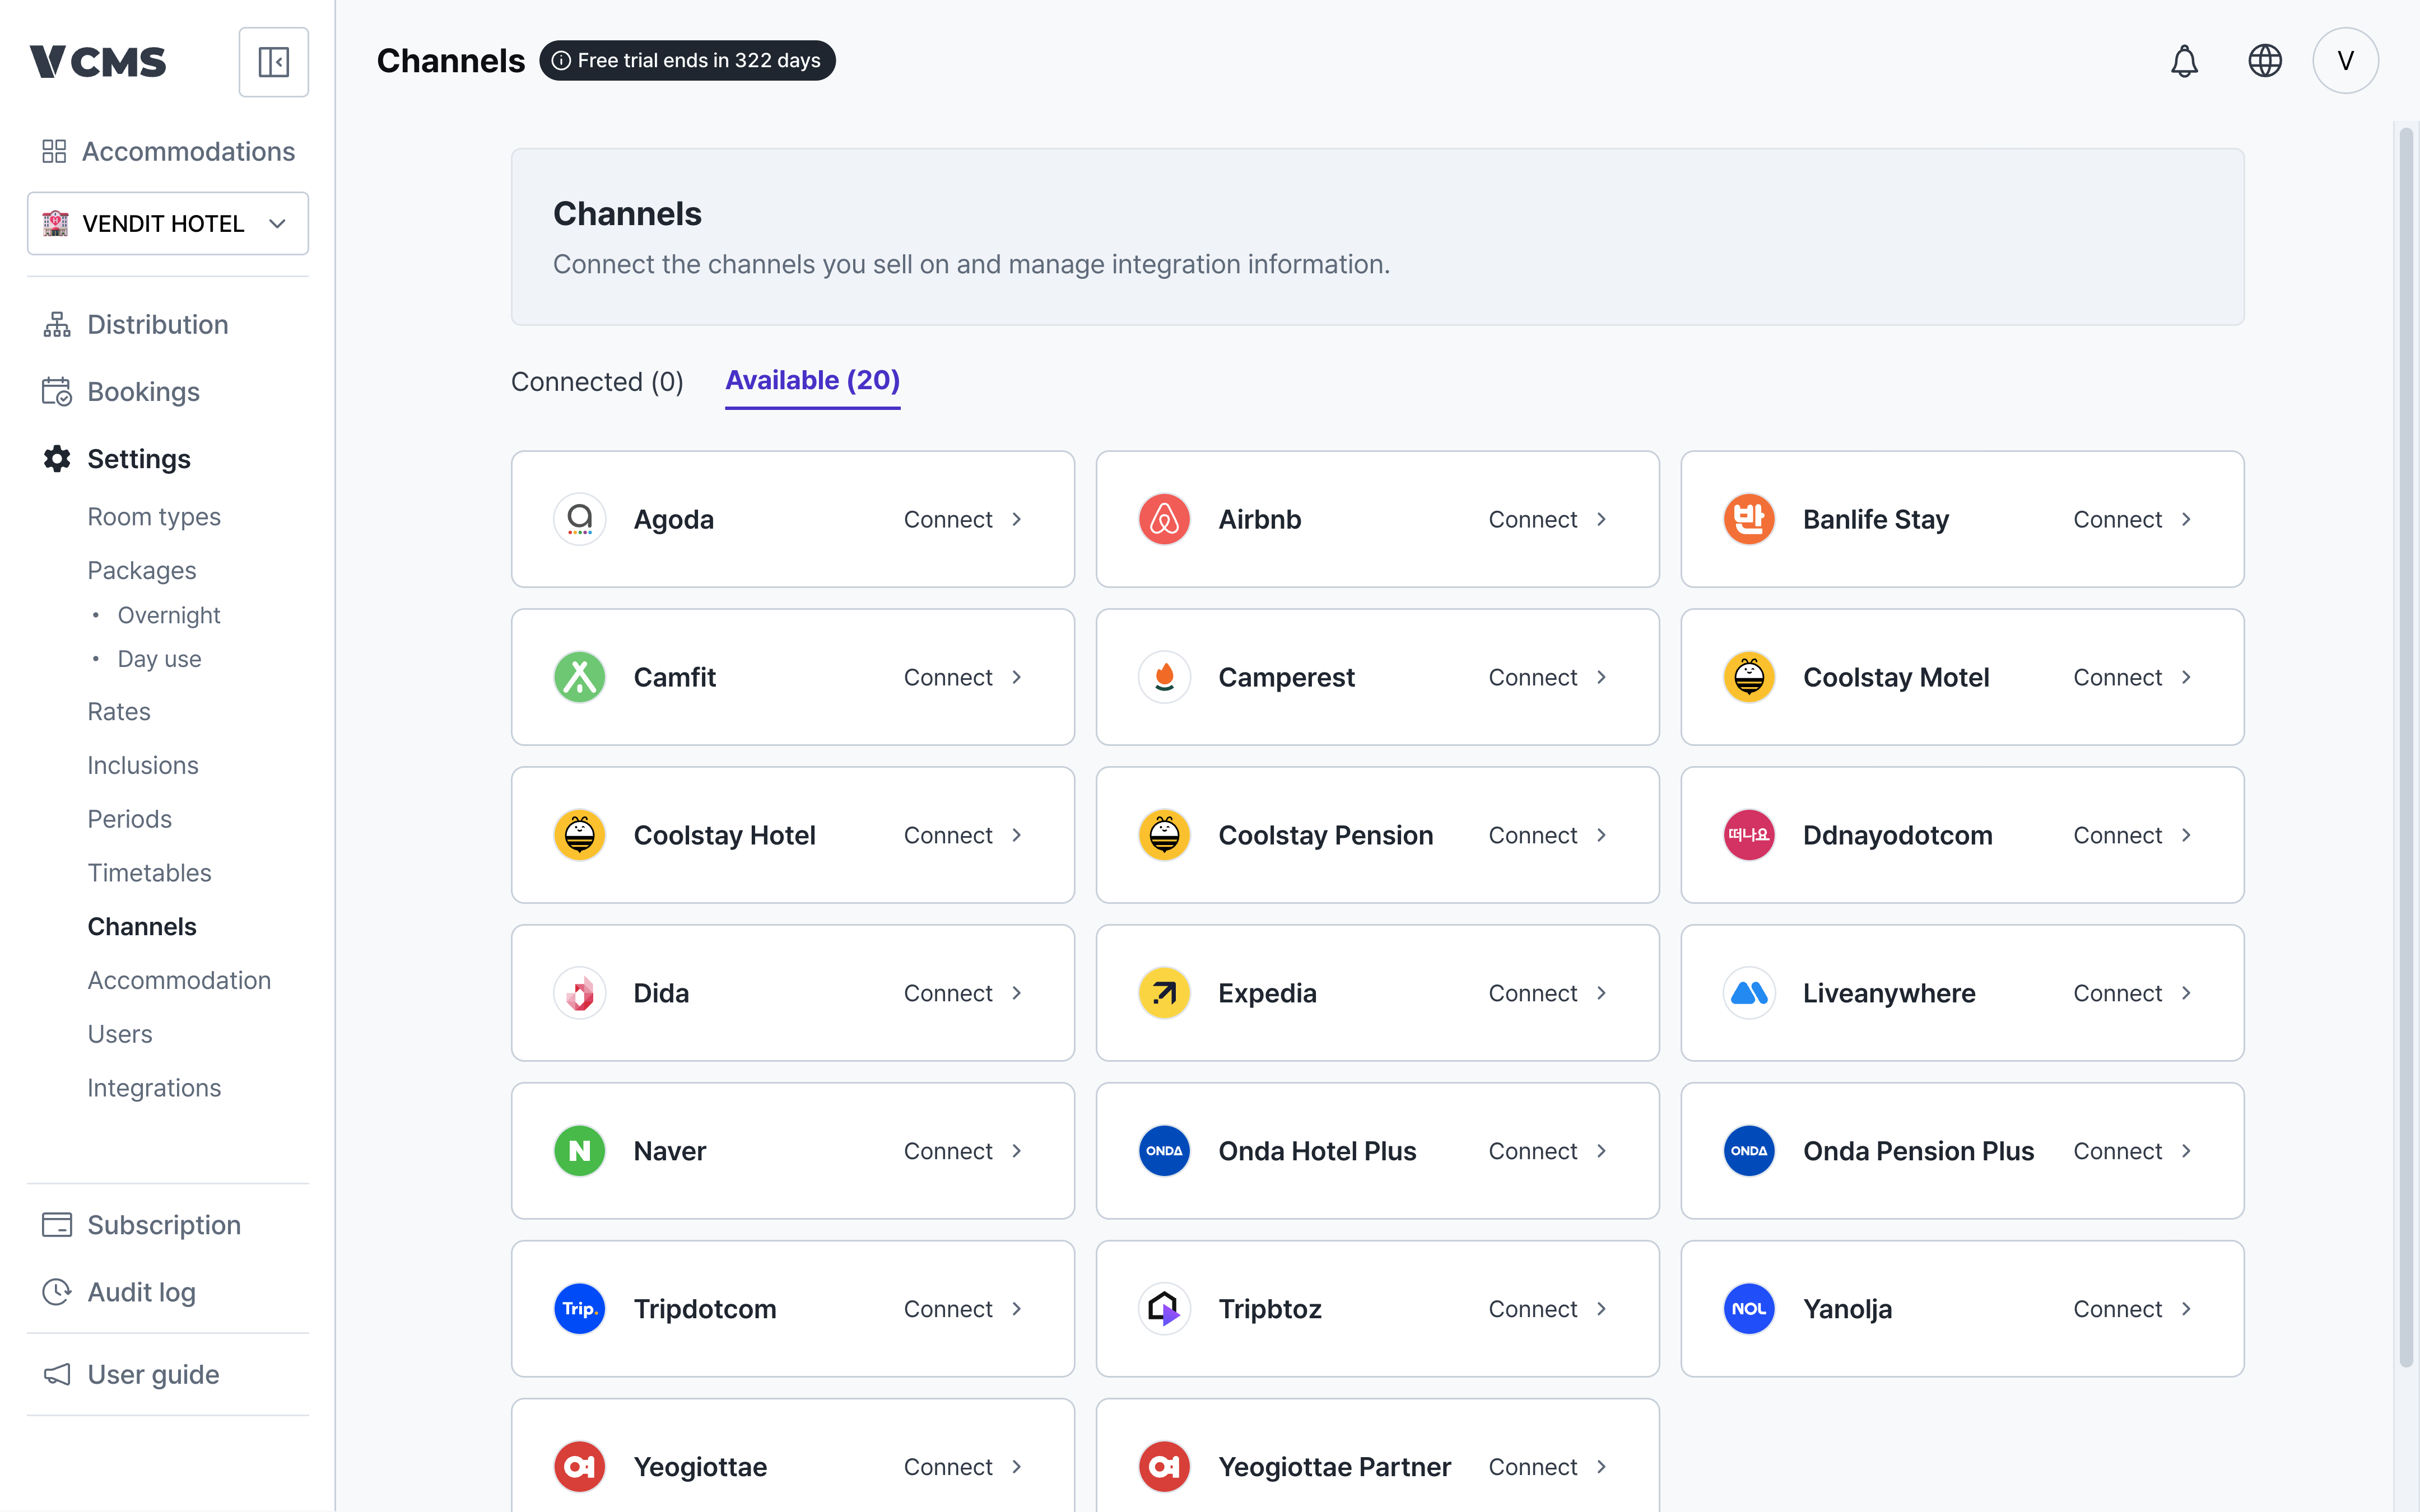Open the Integrations settings page
Screen dimensions: 2420x1512
(x=154, y=1087)
